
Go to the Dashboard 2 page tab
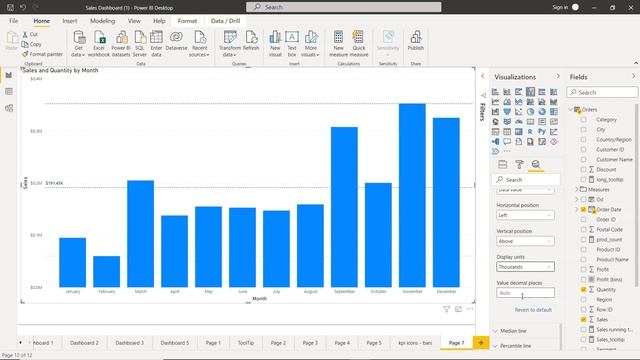pyautogui.click(x=84, y=343)
